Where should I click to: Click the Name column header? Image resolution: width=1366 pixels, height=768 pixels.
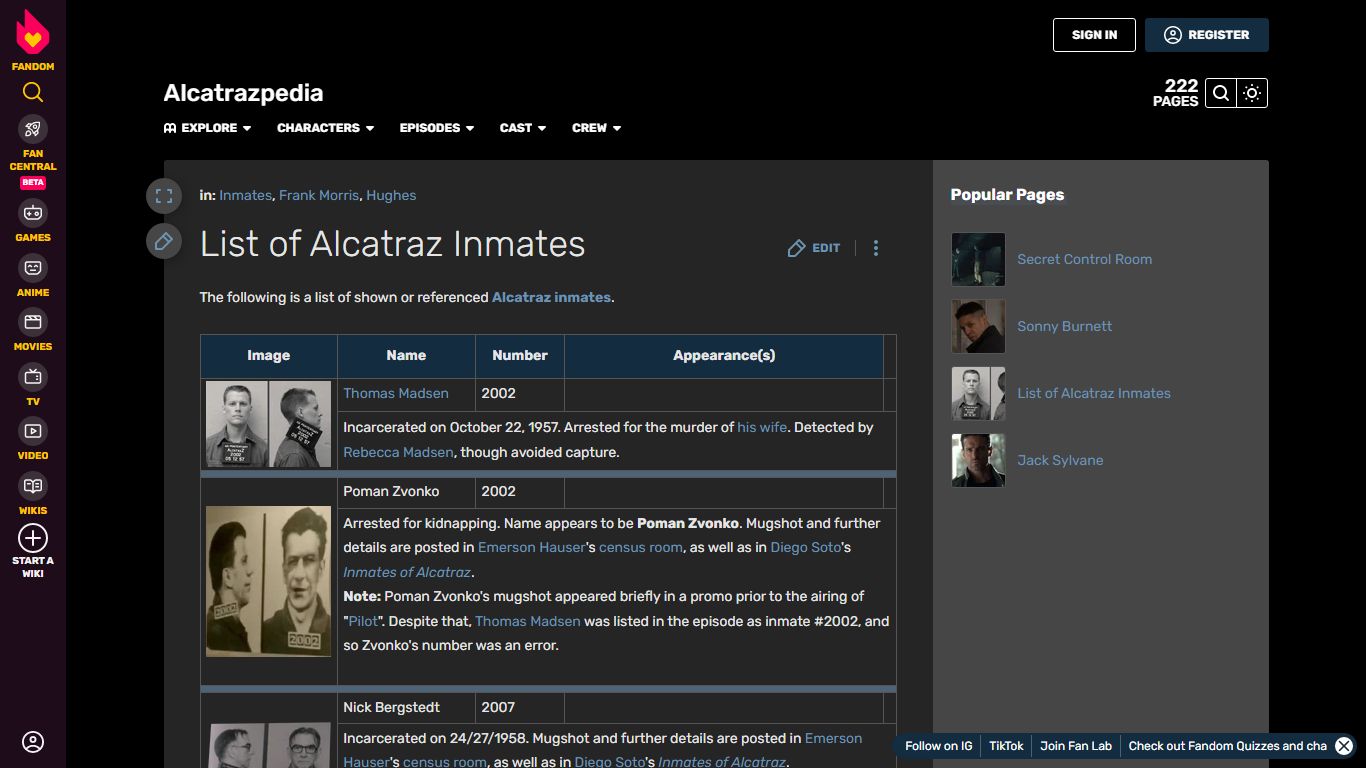tap(406, 356)
